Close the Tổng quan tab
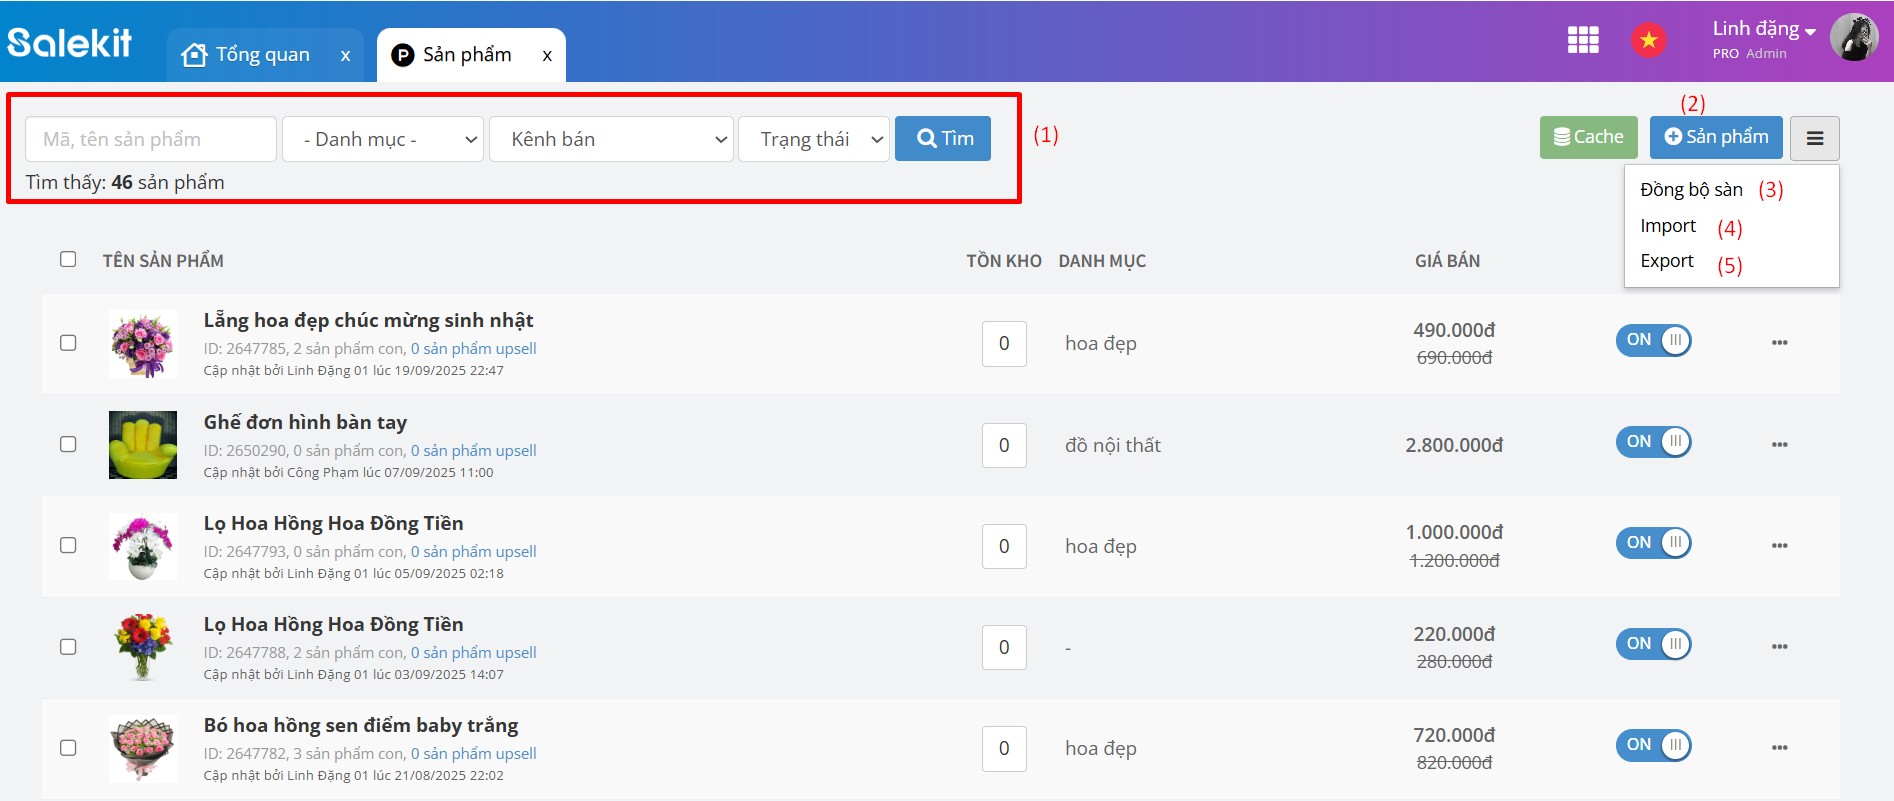Viewport: 1894px width, 801px height. [345, 56]
